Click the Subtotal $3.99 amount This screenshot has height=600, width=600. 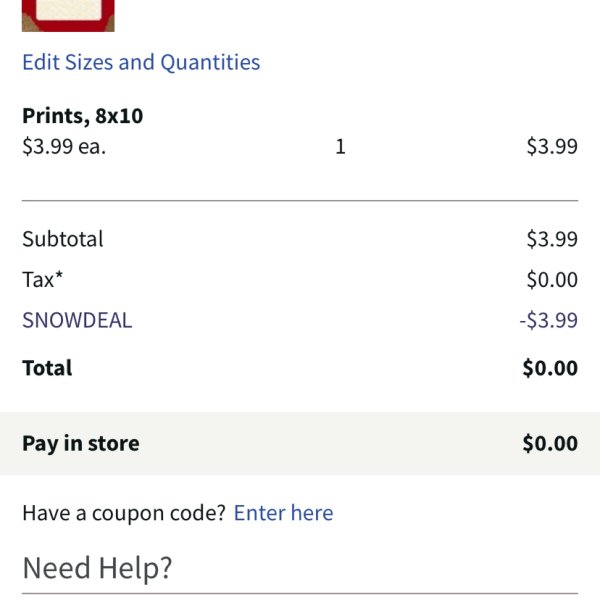[552, 239]
